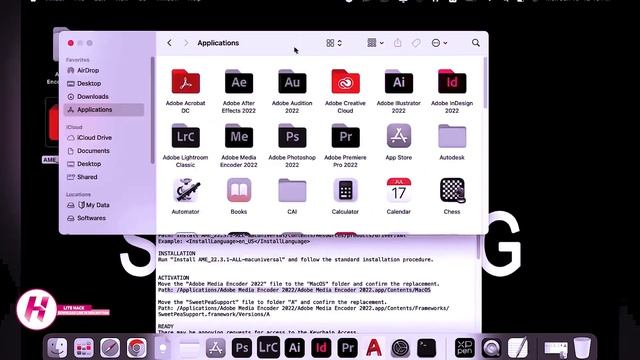Select Adobe Lightroom Classic in Finder
The height and width of the screenshot is (360, 640).
click(185, 136)
